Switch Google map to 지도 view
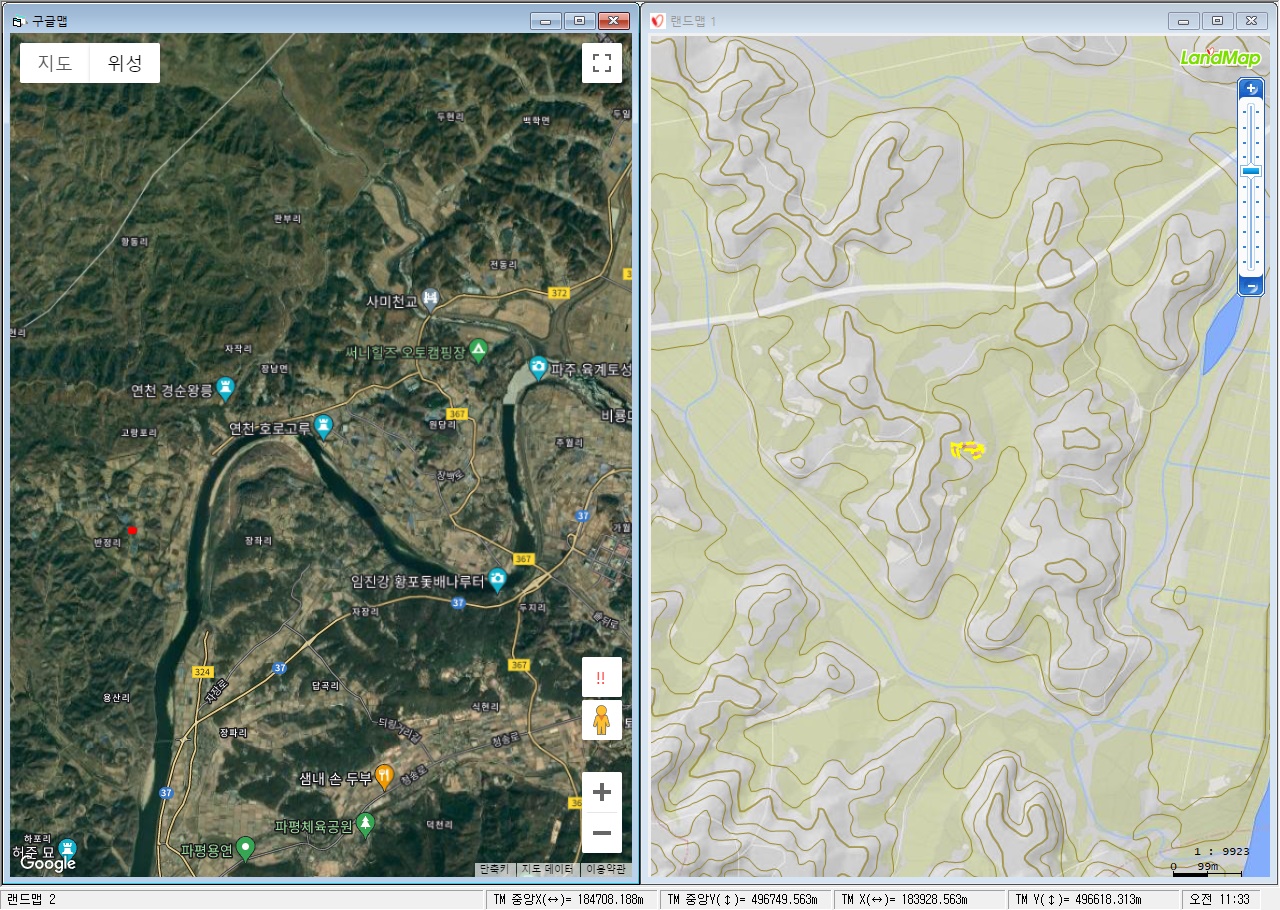Screen dimensions: 1280x910 coord(55,63)
